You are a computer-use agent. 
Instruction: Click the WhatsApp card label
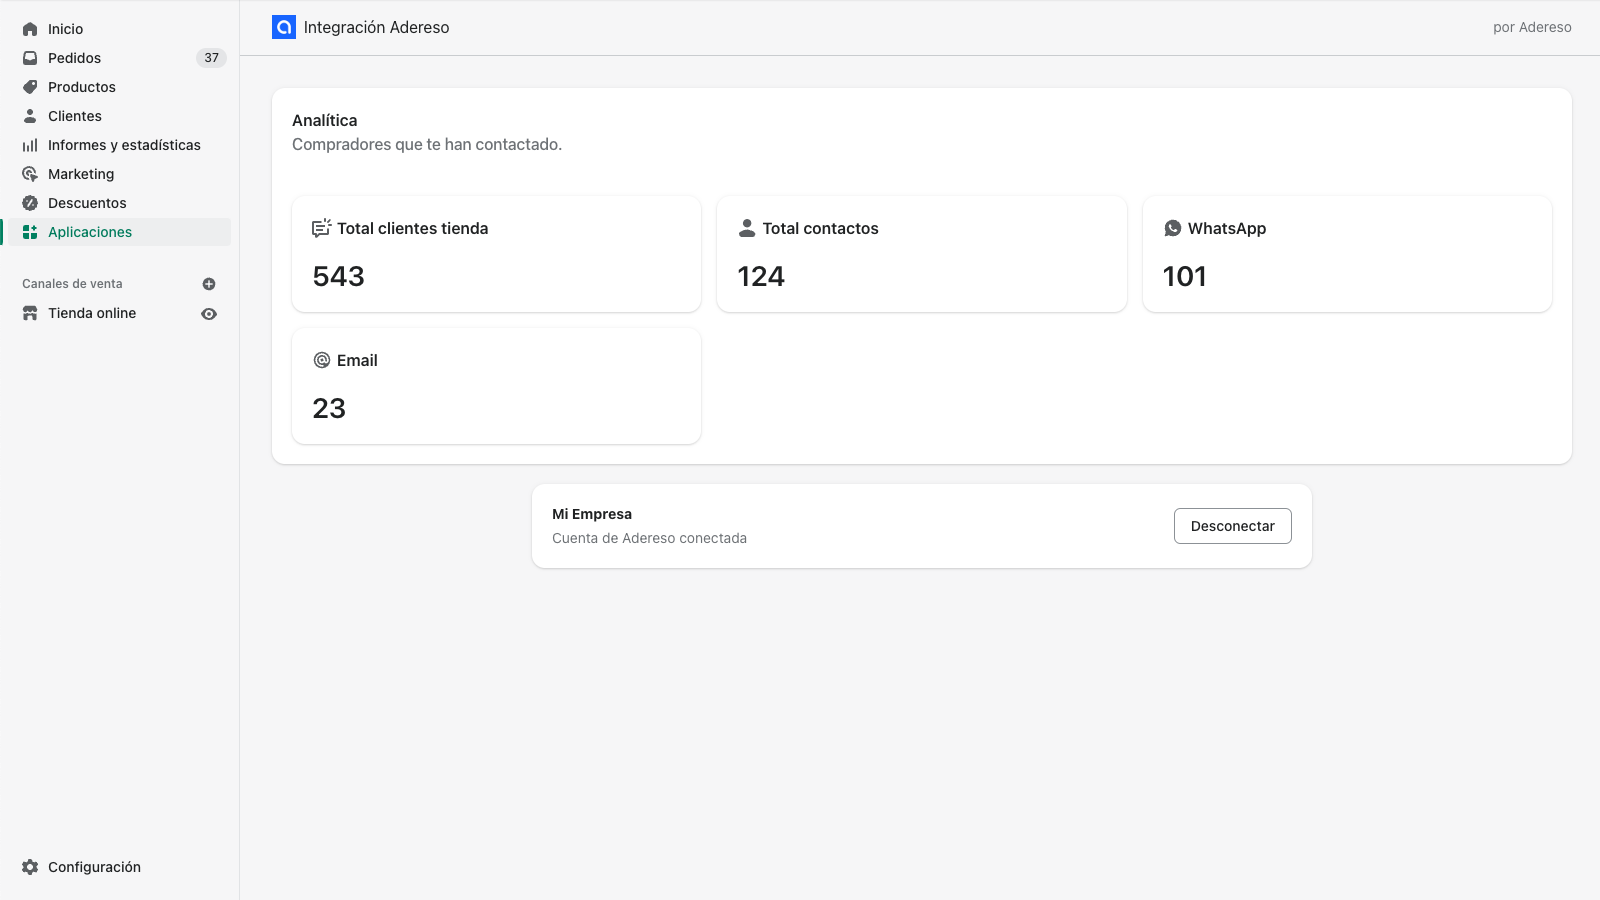pos(1227,228)
